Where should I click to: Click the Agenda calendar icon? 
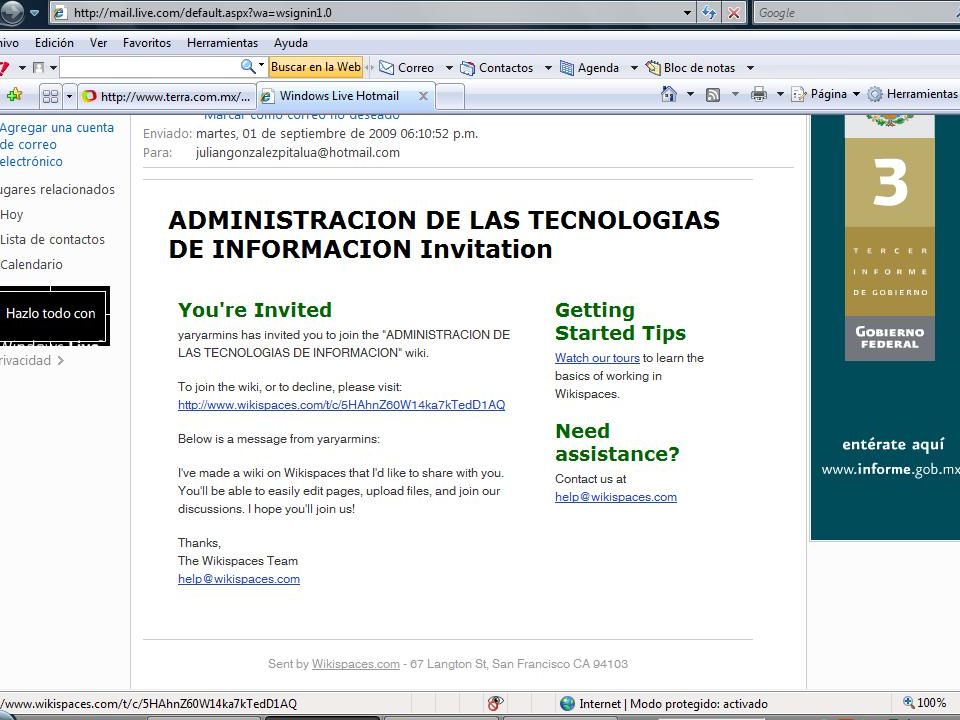[567, 67]
